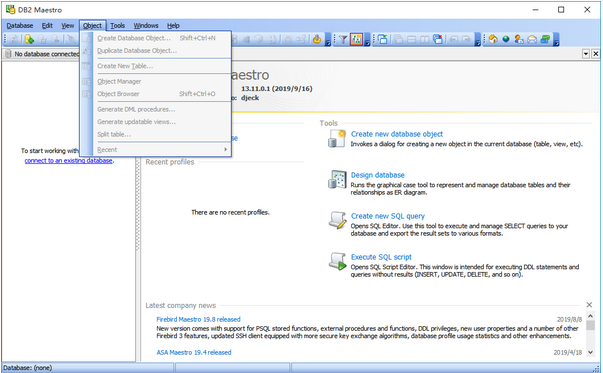Click the globe website toolbar icon
Screen dimensions: 603x373
click(506, 39)
